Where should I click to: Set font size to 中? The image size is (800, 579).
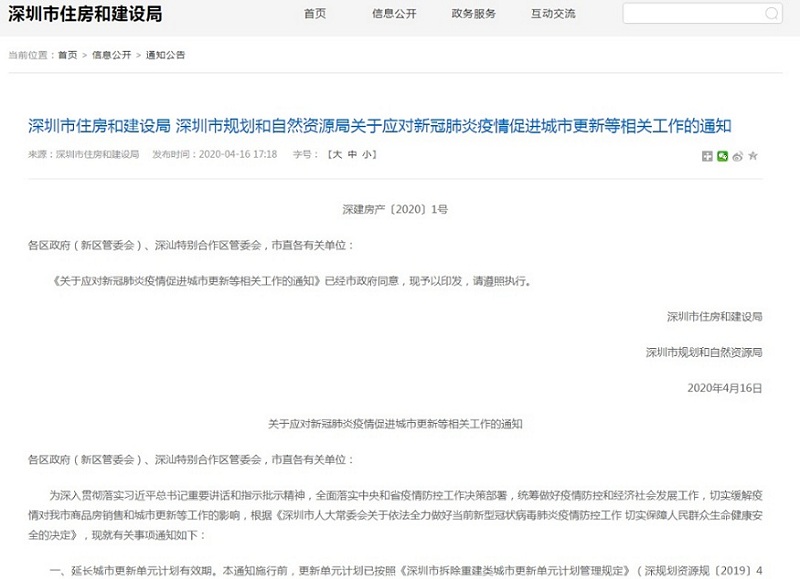352,154
